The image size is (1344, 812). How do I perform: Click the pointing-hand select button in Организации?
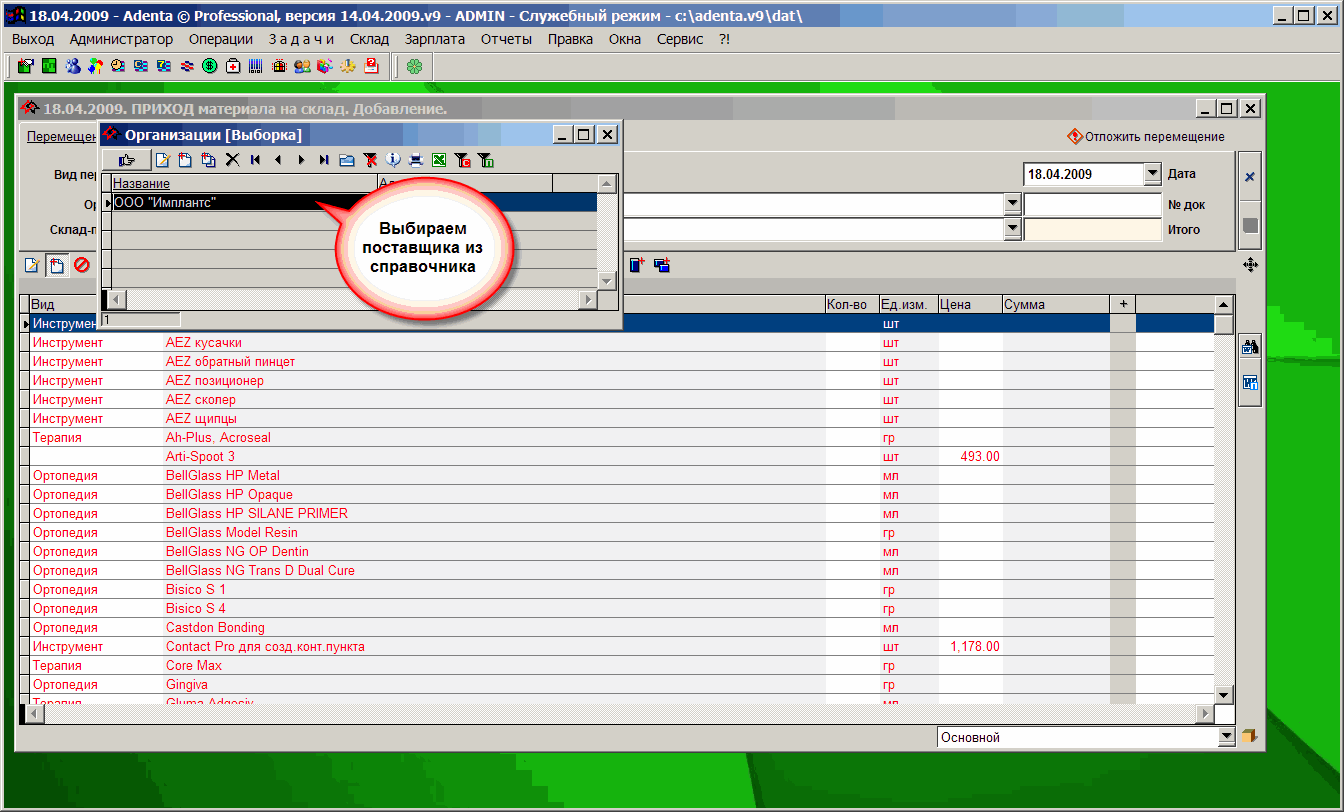126,160
